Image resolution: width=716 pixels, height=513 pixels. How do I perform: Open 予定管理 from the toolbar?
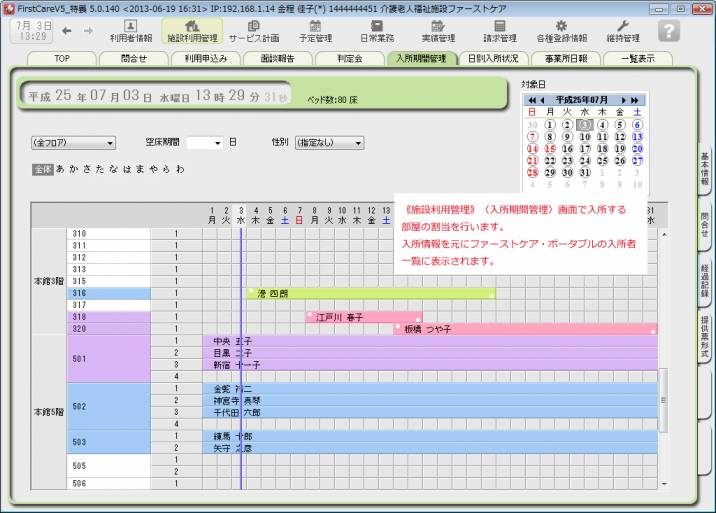(315, 30)
